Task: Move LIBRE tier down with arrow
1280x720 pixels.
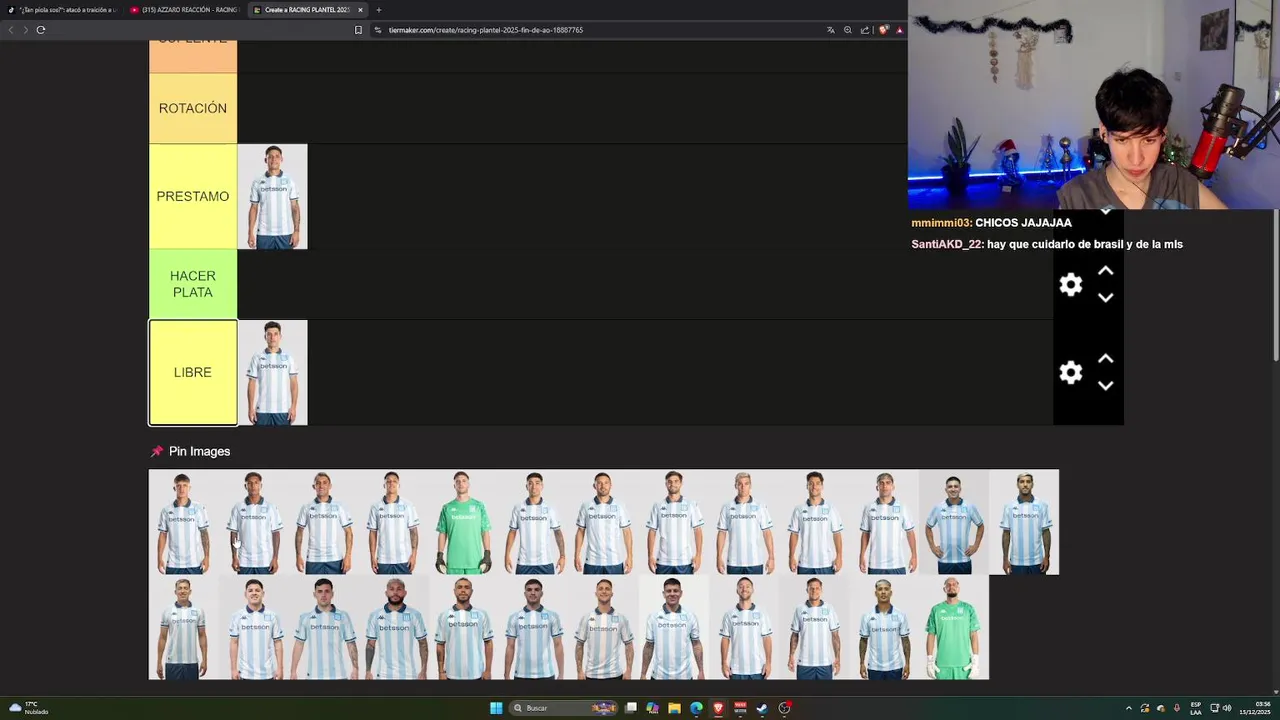Action: [1105, 386]
